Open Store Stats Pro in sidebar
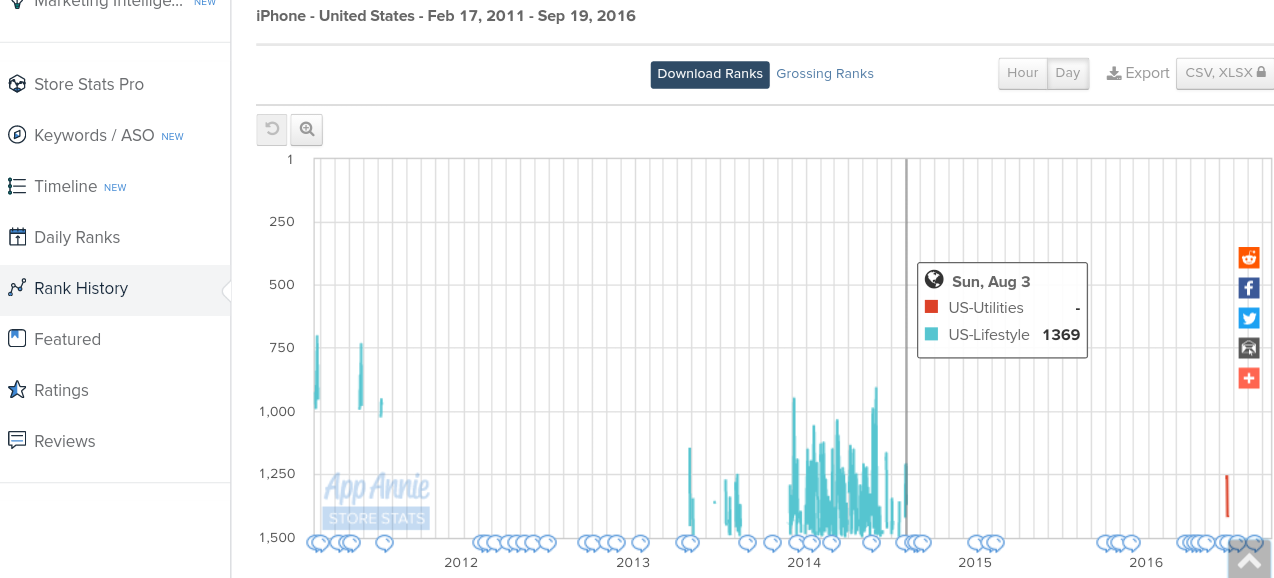This screenshot has width=1274, height=578. coord(89,84)
